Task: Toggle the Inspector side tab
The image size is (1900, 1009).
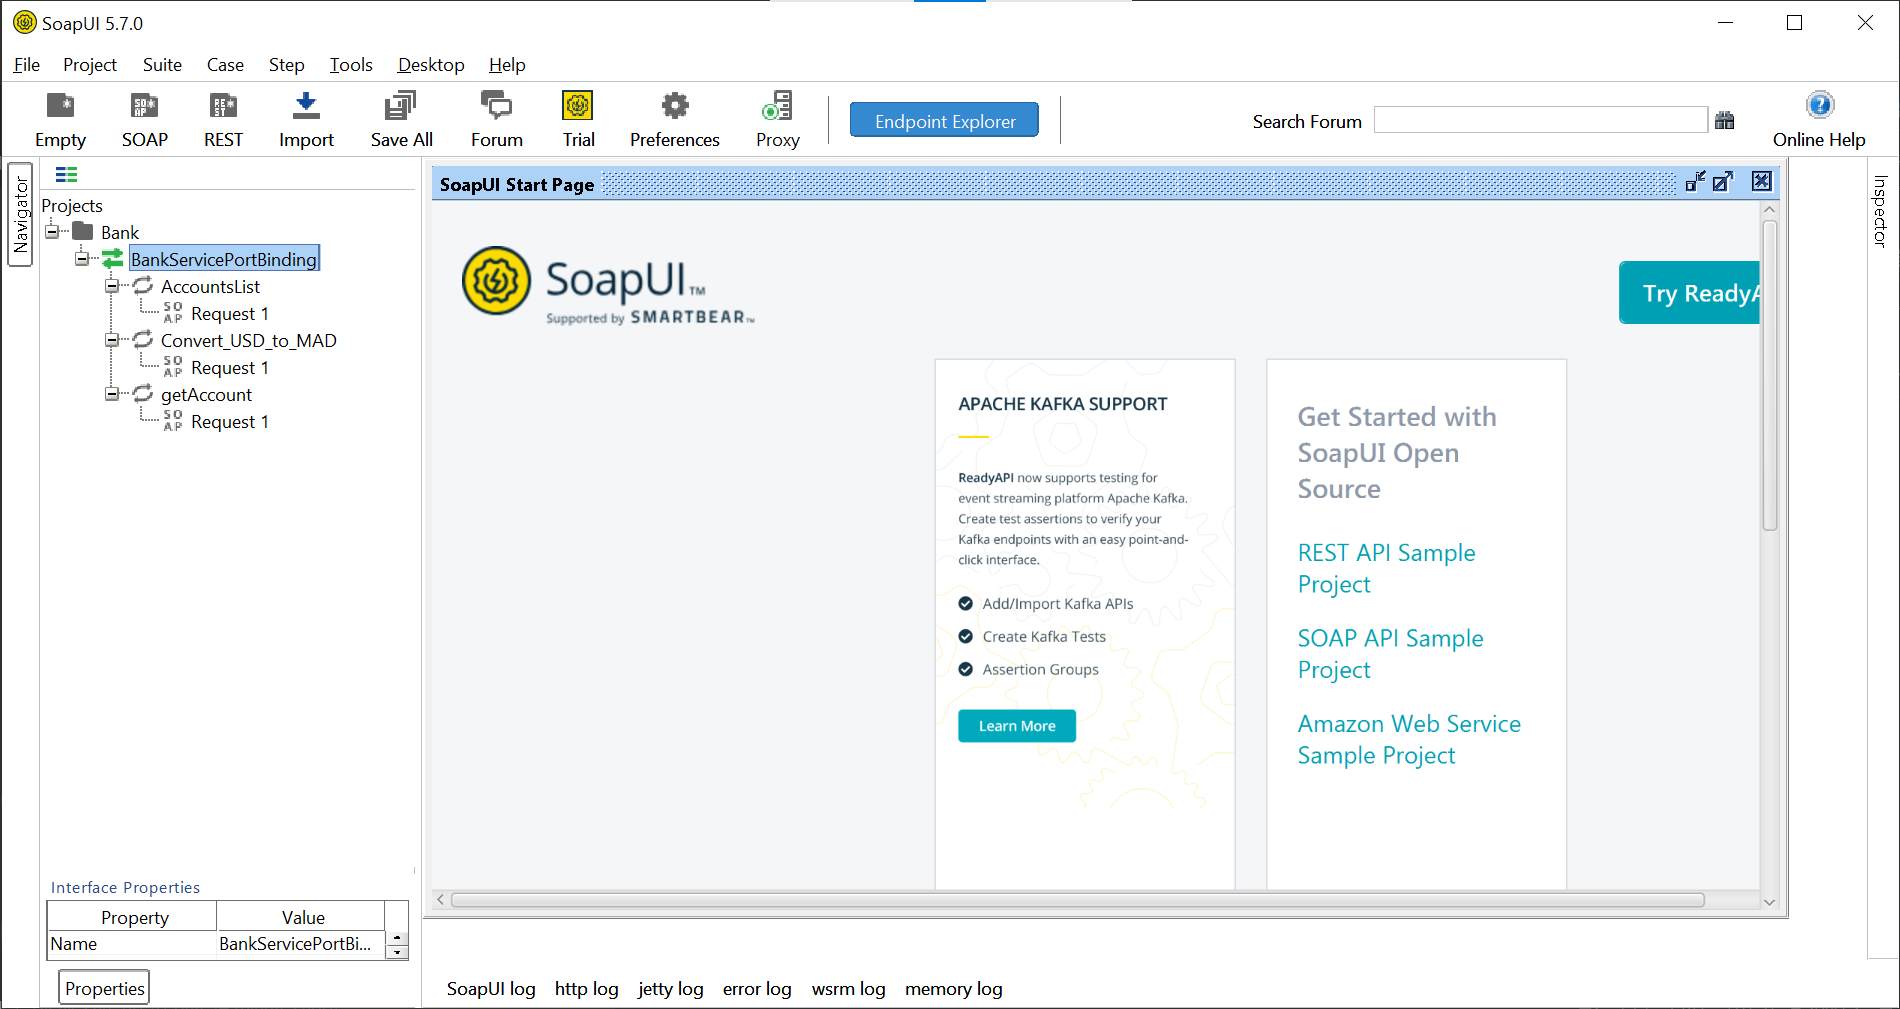Action: pos(1880,211)
